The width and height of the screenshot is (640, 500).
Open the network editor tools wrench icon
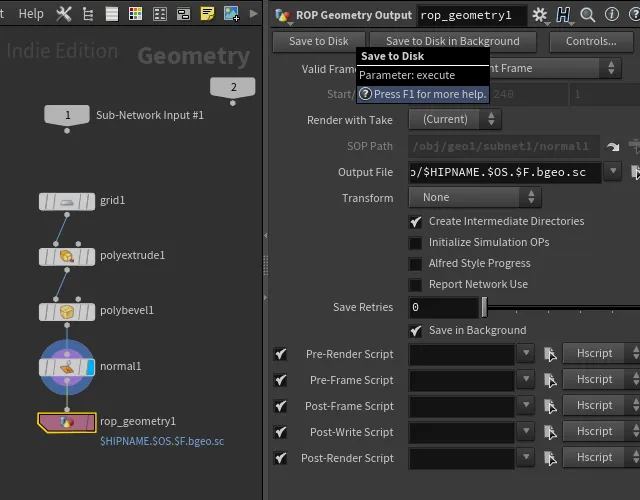pyautogui.click(x=64, y=14)
